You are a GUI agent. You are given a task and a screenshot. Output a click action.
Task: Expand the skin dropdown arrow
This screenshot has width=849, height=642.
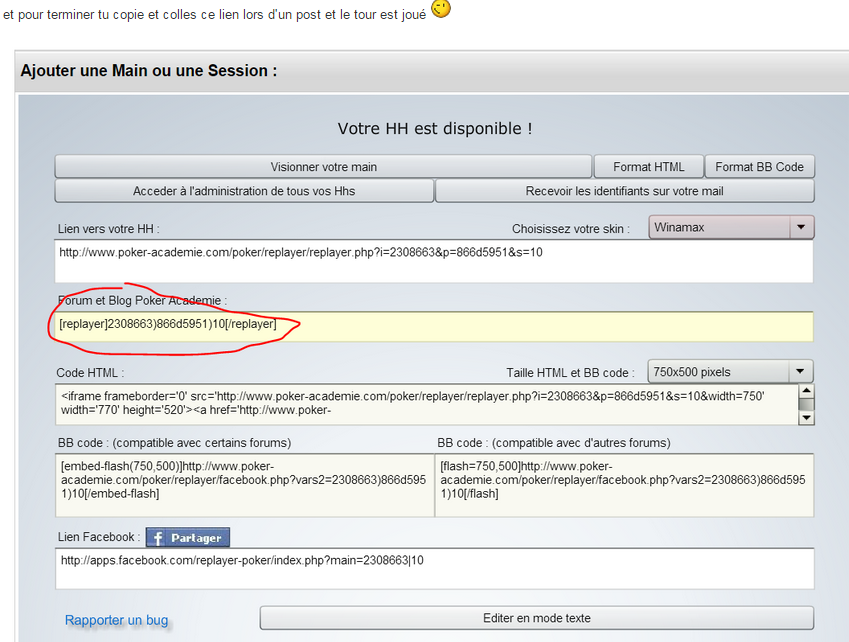tap(801, 227)
